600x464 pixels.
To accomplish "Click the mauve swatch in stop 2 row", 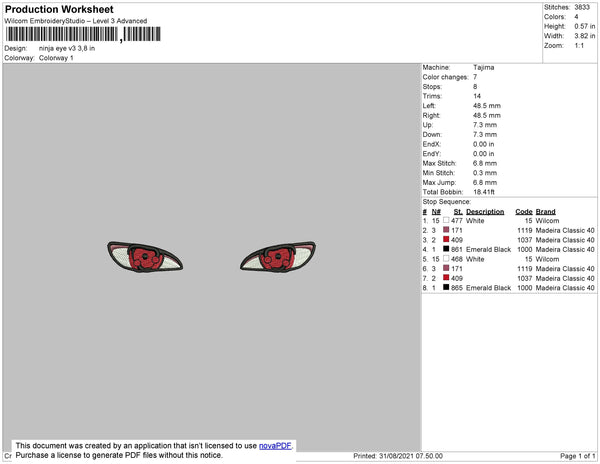I will pyautogui.click(x=446, y=230).
